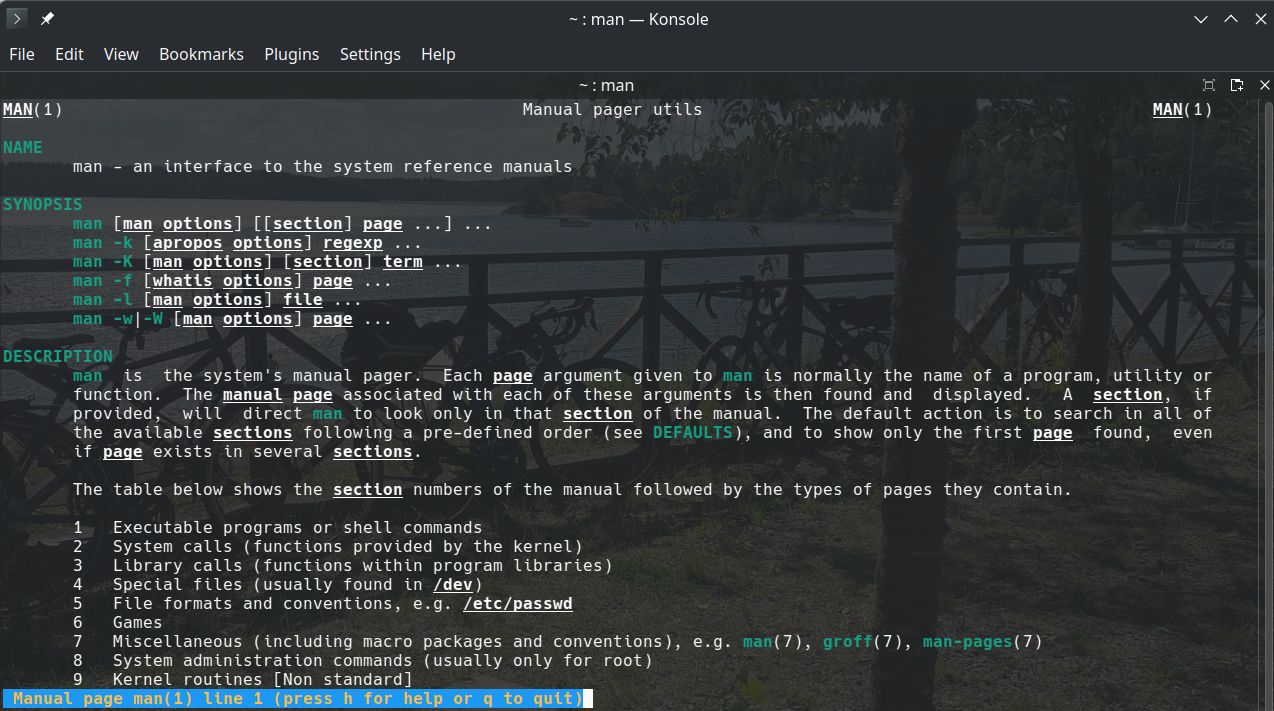The width and height of the screenshot is (1274, 711).
Task: Toggle maximize current terminal view
Action: click(1209, 85)
